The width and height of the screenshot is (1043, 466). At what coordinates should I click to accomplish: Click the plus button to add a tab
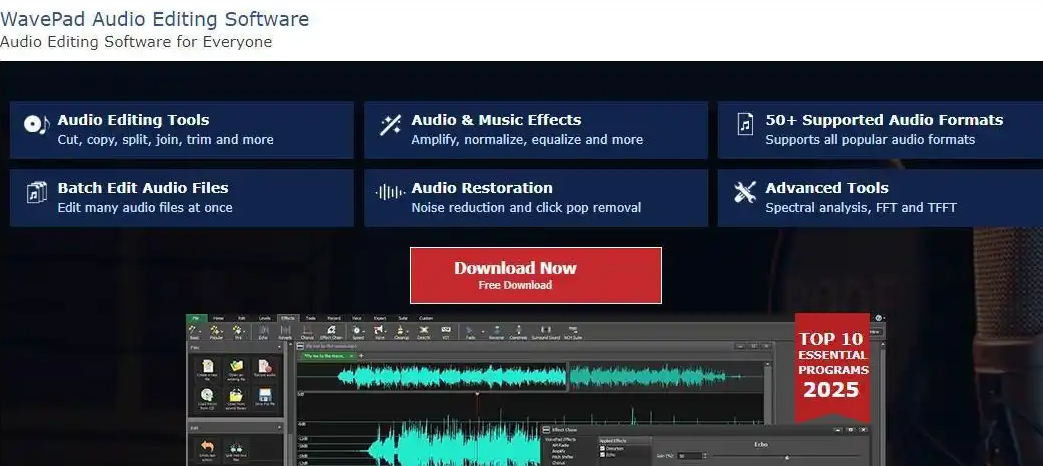pos(361,356)
